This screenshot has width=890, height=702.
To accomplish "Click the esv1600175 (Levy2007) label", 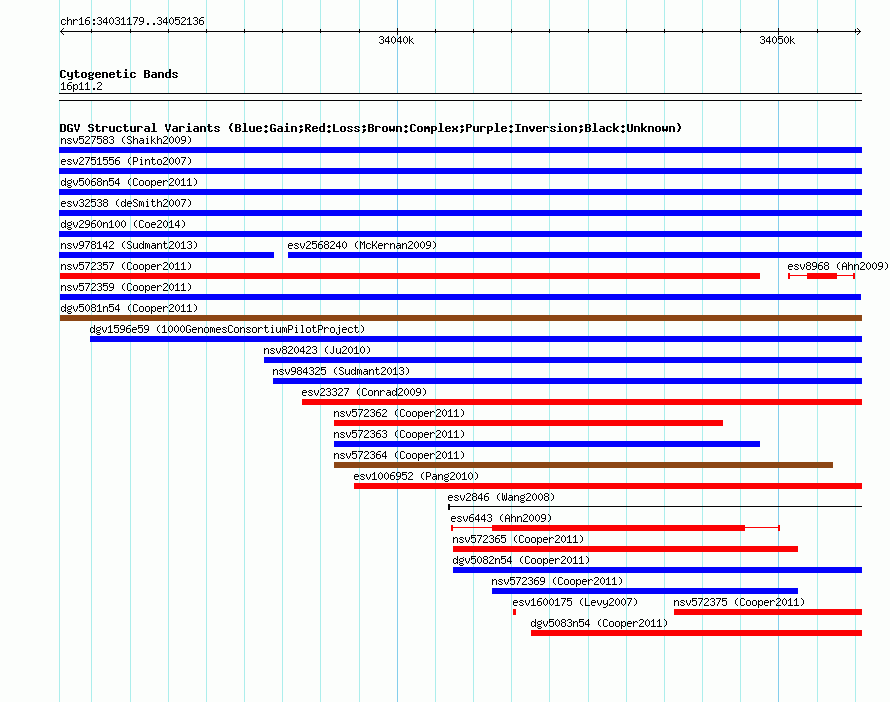I will 575,602.
